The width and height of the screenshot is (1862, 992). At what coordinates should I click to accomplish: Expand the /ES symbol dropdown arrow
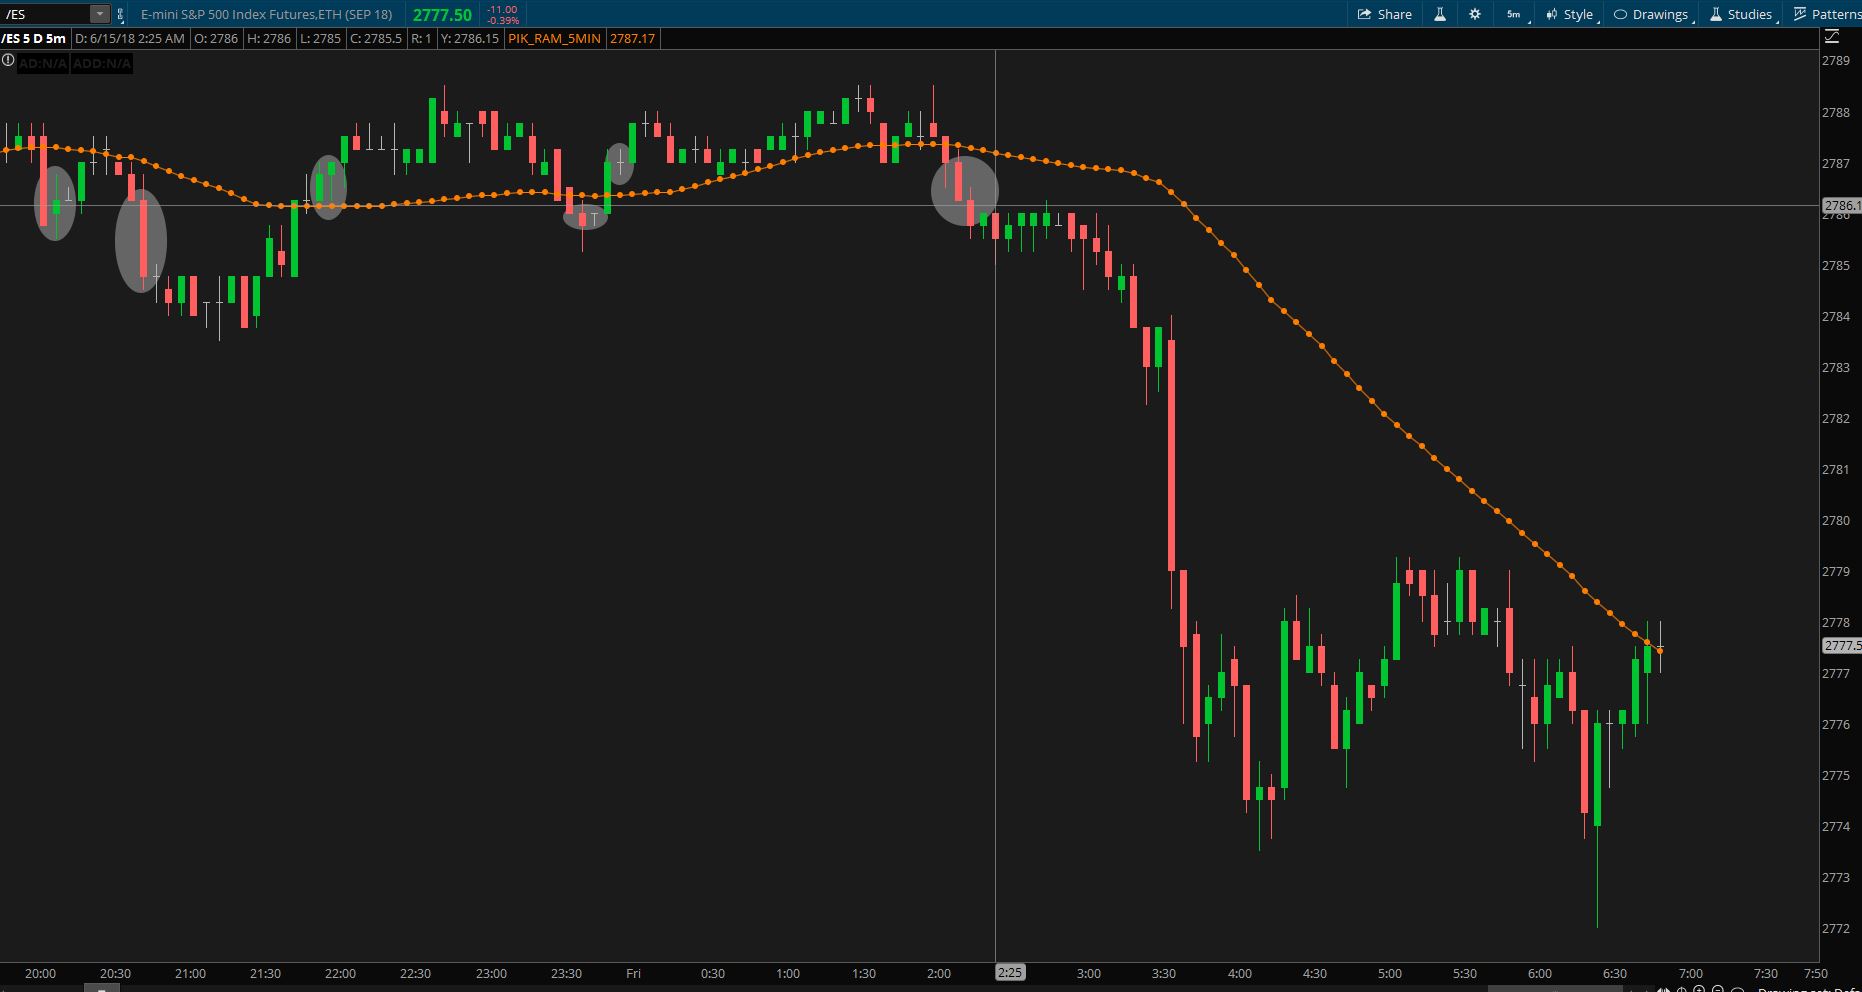[x=99, y=14]
